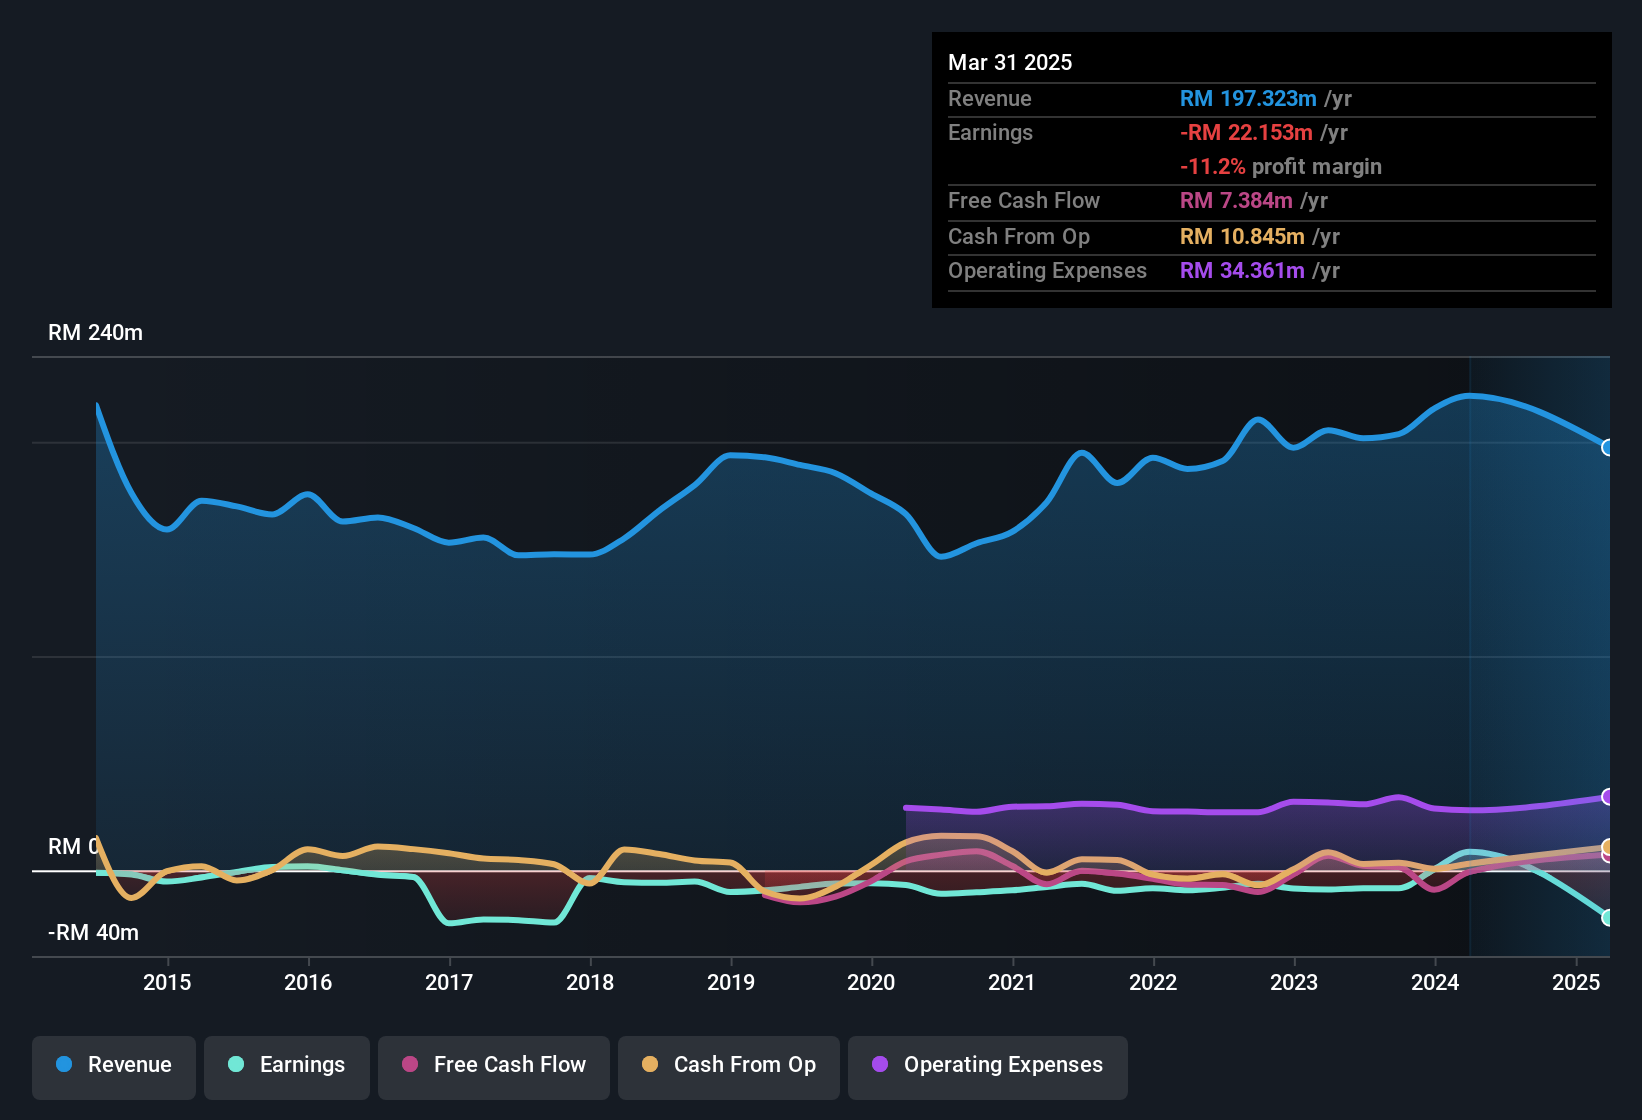Viewport: 1642px width, 1120px height.
Task: Click the RM 7.384m free cash flow value
Action: [1236, 200]
